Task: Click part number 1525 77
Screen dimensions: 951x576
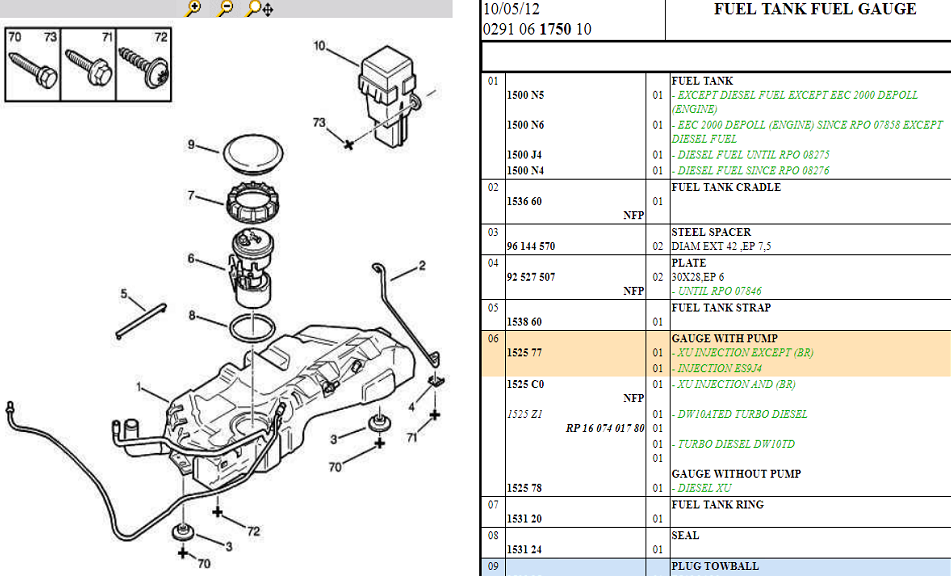Action: point(525,352)
